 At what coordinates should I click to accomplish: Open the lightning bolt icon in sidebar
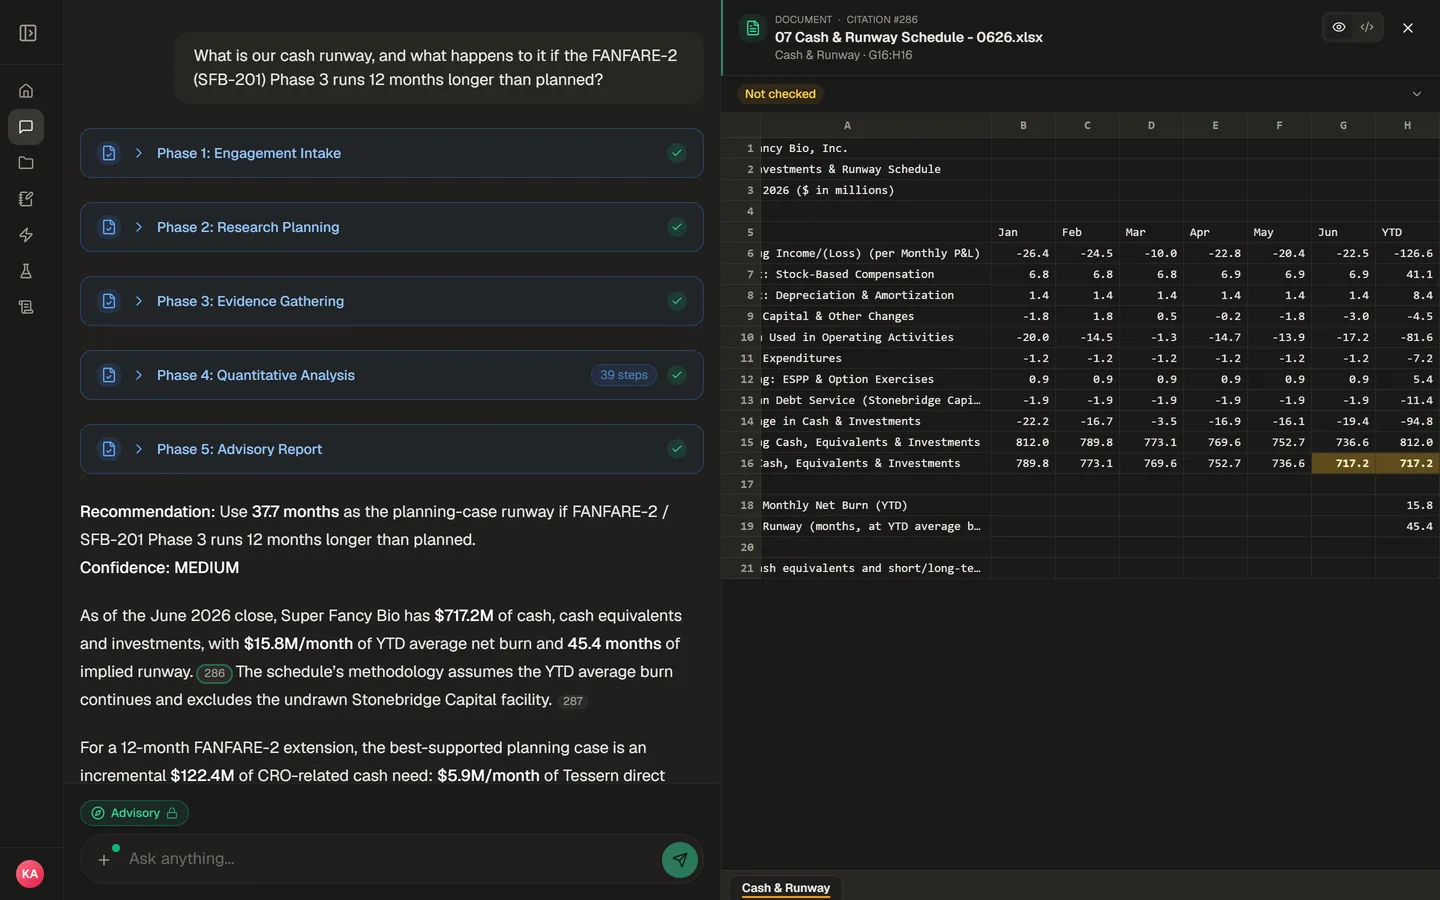[x=26, y=235]
